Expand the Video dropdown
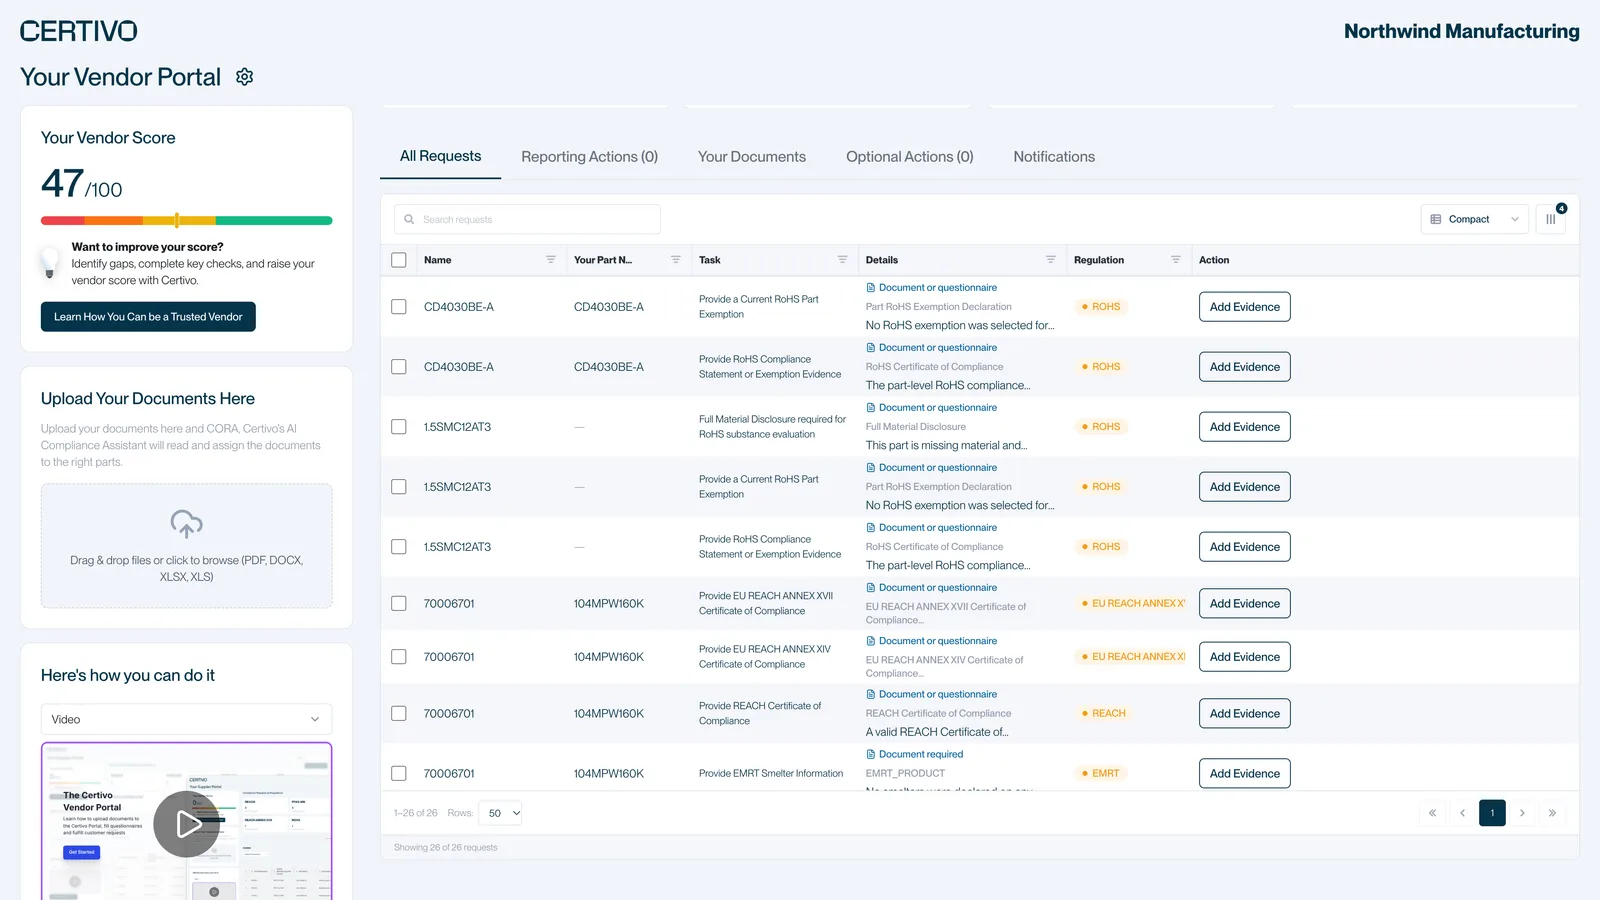Screen dimensions: 1600x900 (187, 719)
